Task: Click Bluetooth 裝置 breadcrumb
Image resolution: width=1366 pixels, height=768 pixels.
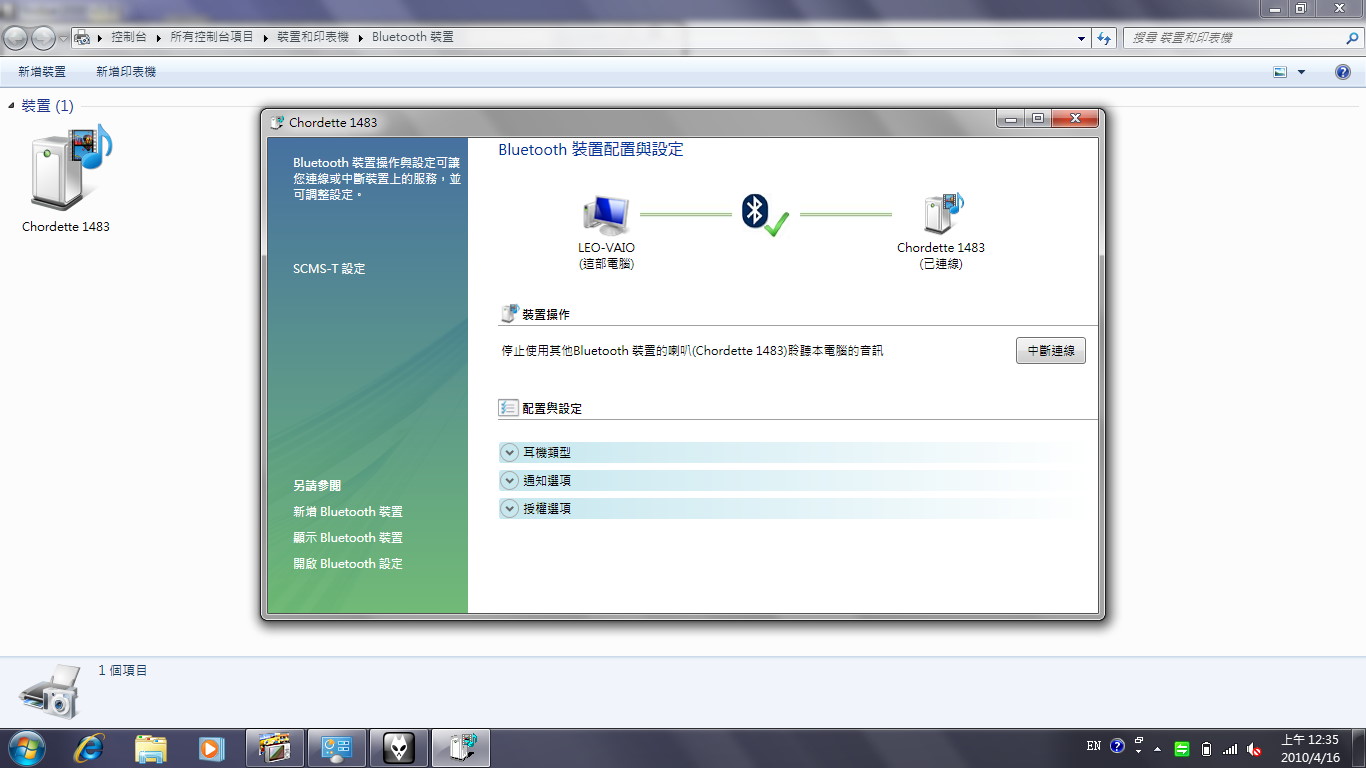Action: (x=413, y=38)
